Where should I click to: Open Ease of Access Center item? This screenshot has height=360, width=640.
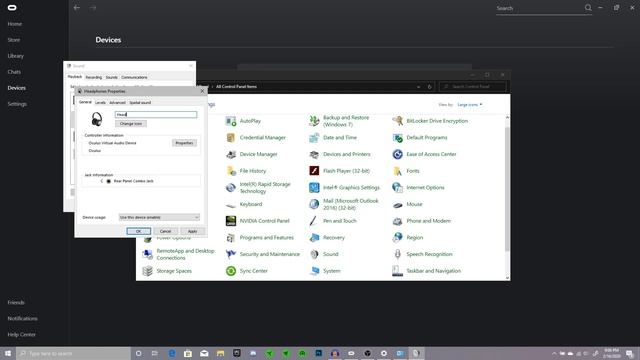pyautogui.click(x=424, y=154)
